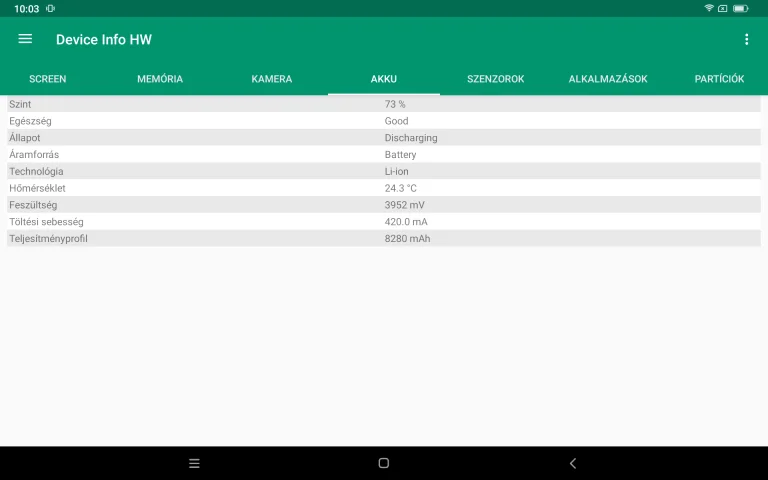Select the Töltési sebesség row label

46,222
